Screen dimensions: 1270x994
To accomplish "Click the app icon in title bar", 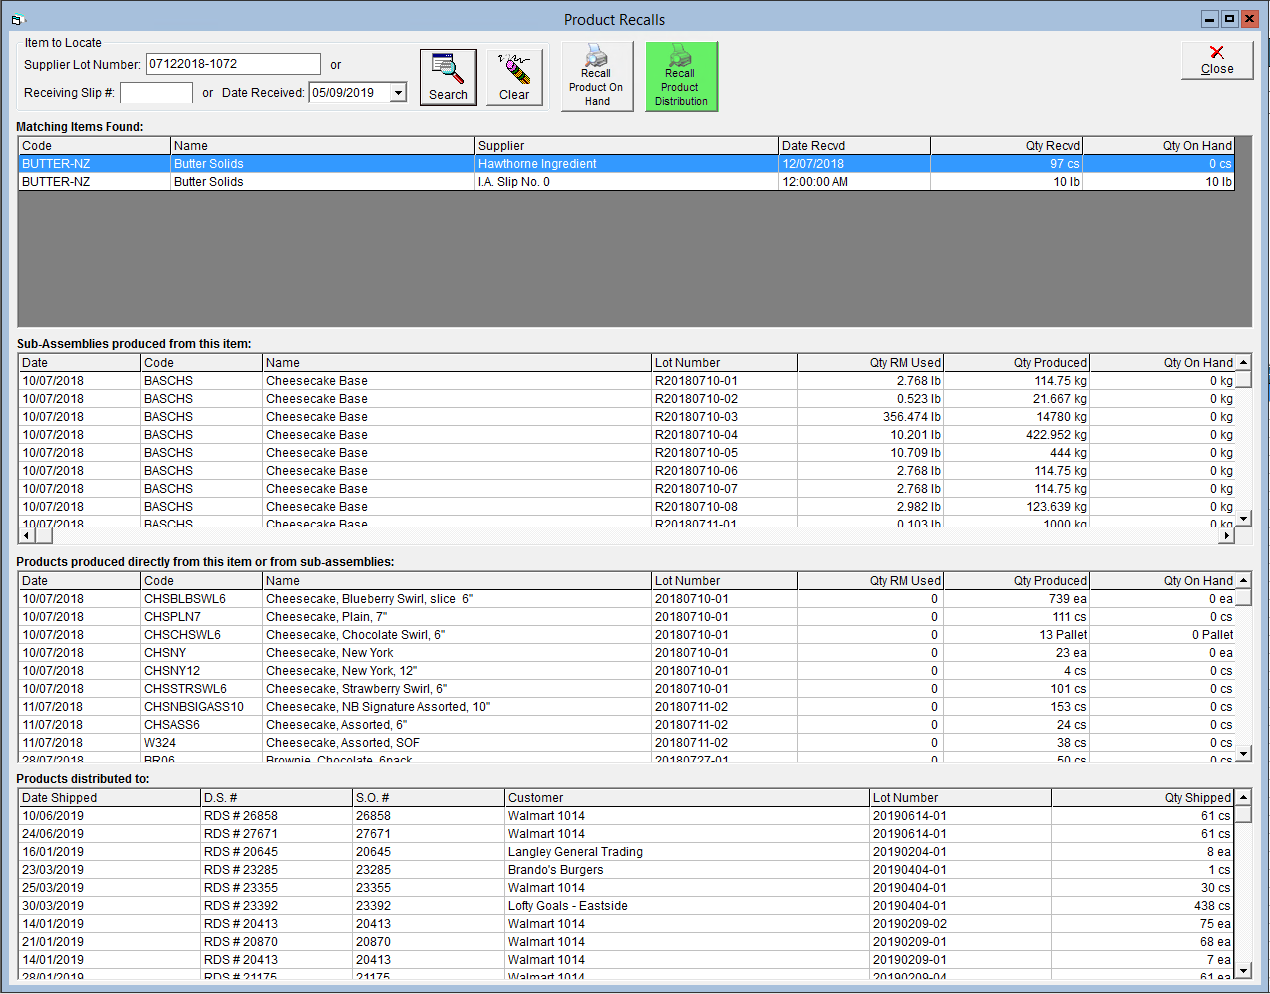I will [17, 19].
